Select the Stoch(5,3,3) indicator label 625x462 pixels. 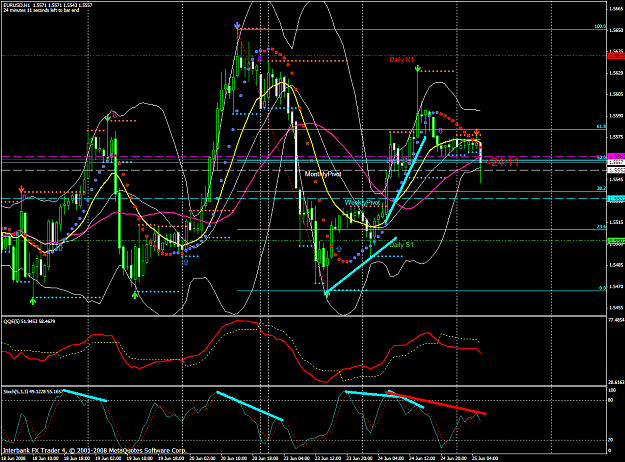(33, 392)
